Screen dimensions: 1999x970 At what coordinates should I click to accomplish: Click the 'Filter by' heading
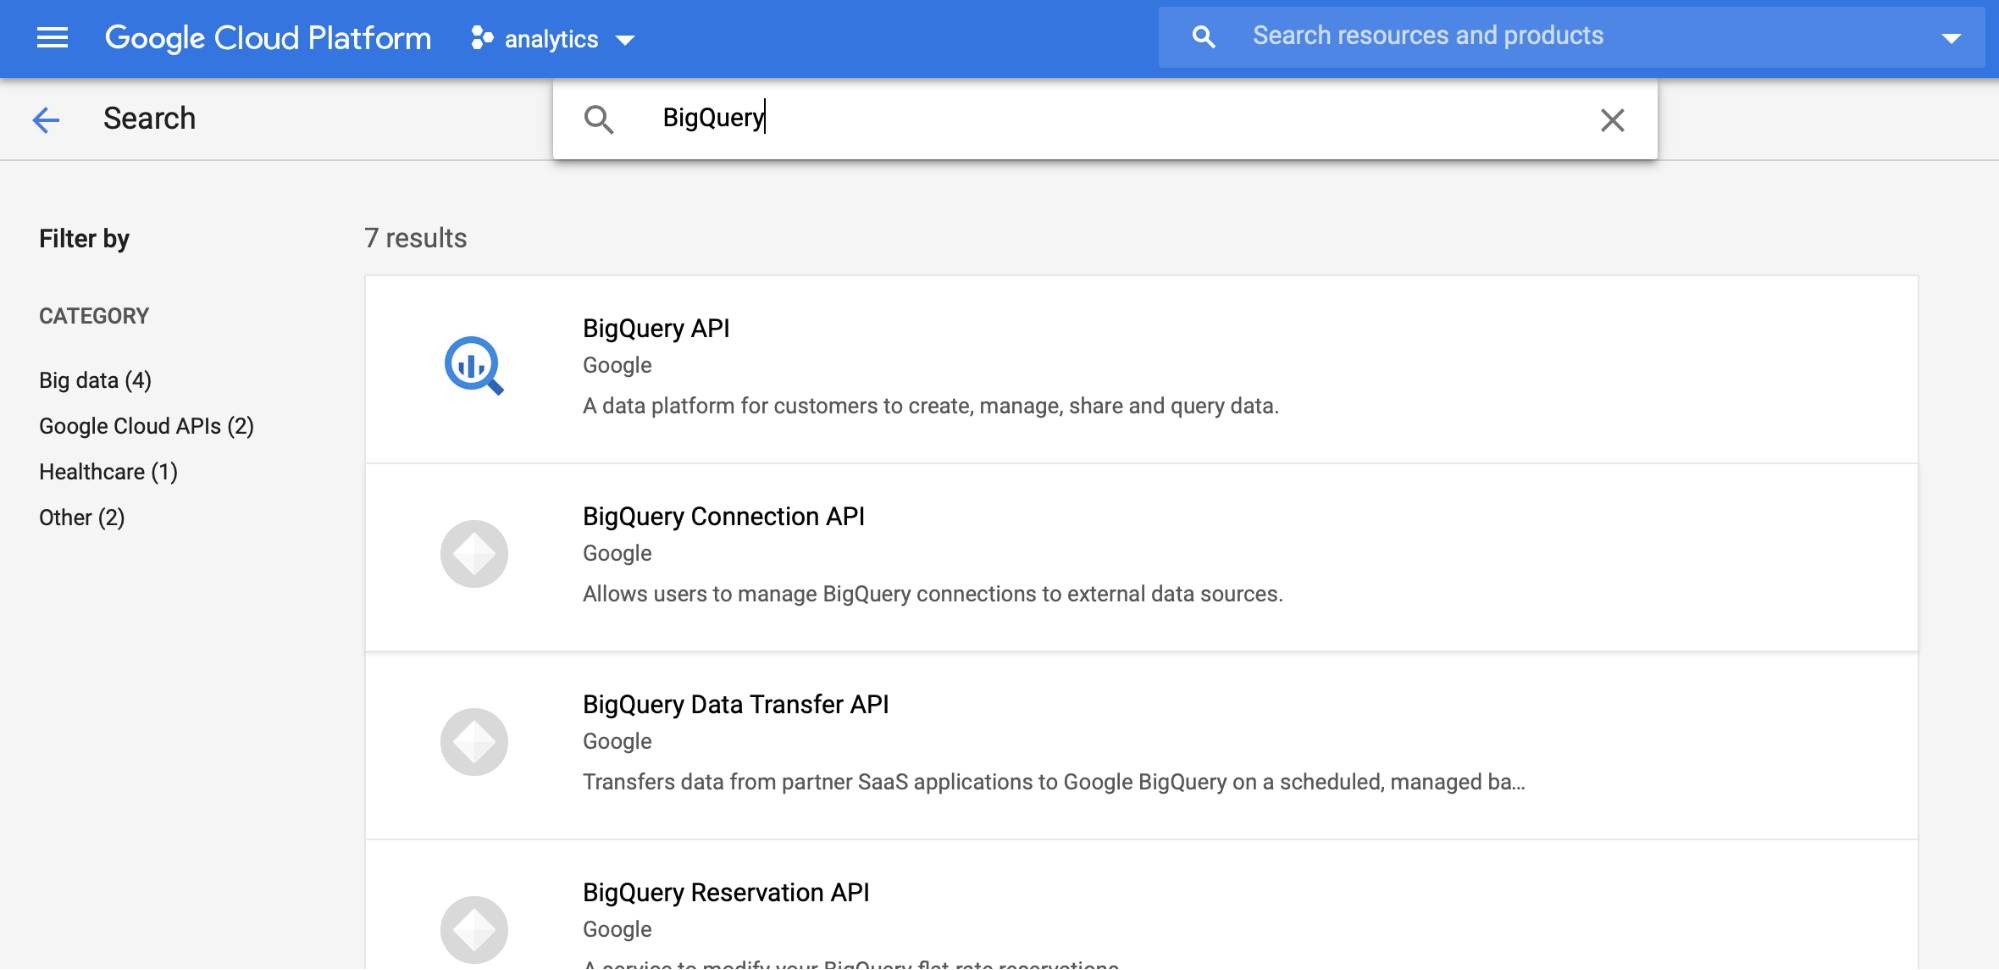[84, 239]
